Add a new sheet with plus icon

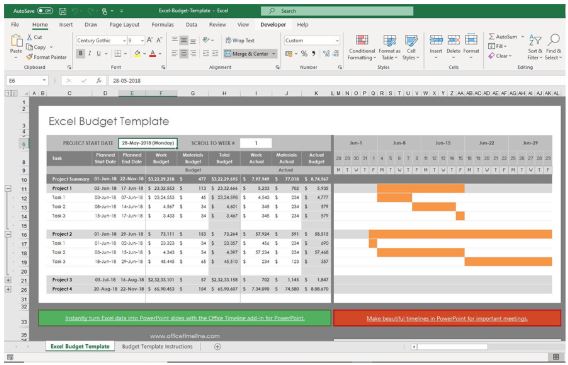pyautogui.click(x=217, y=347)
